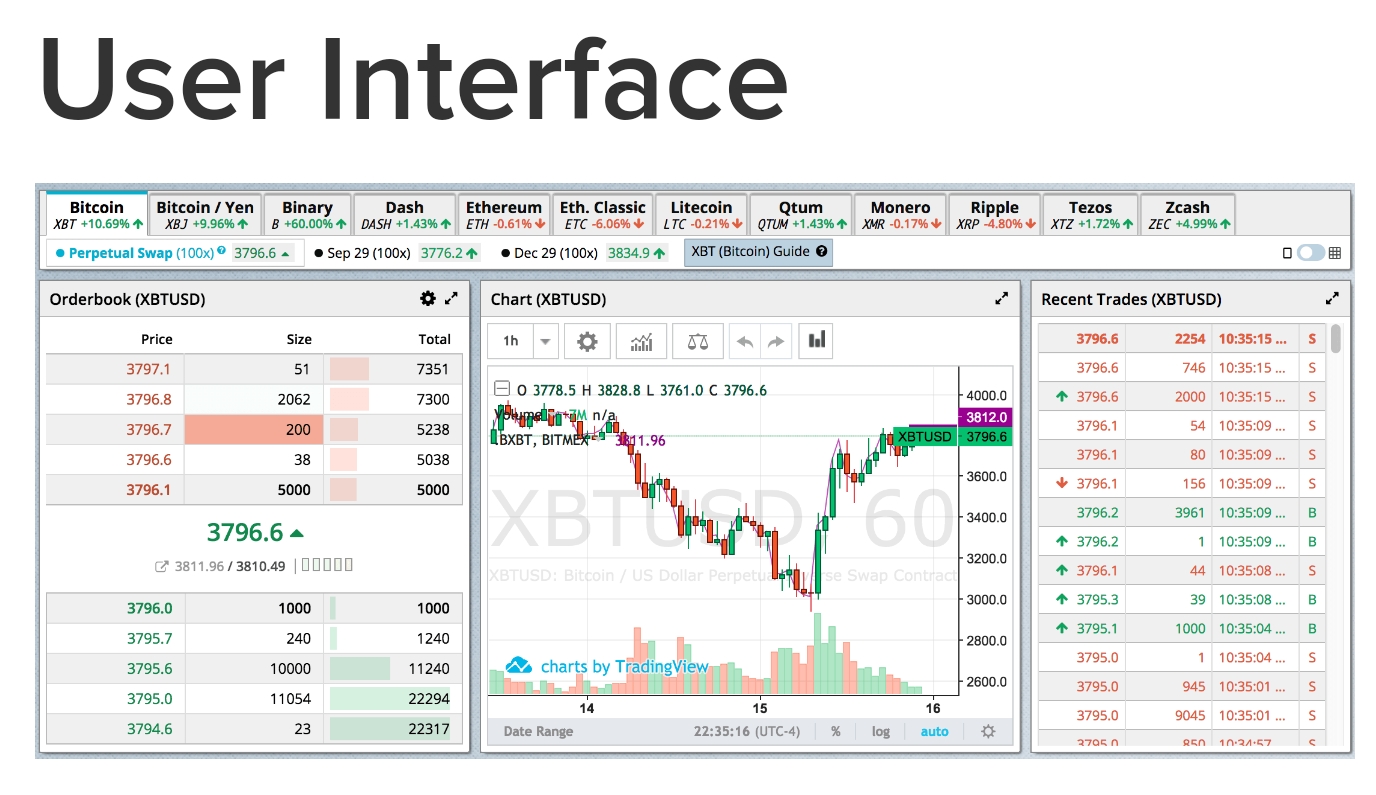Viewport: 1376px width, 795px height.
Task: Switch to the Qtum tab
Action: click(801, 215)
